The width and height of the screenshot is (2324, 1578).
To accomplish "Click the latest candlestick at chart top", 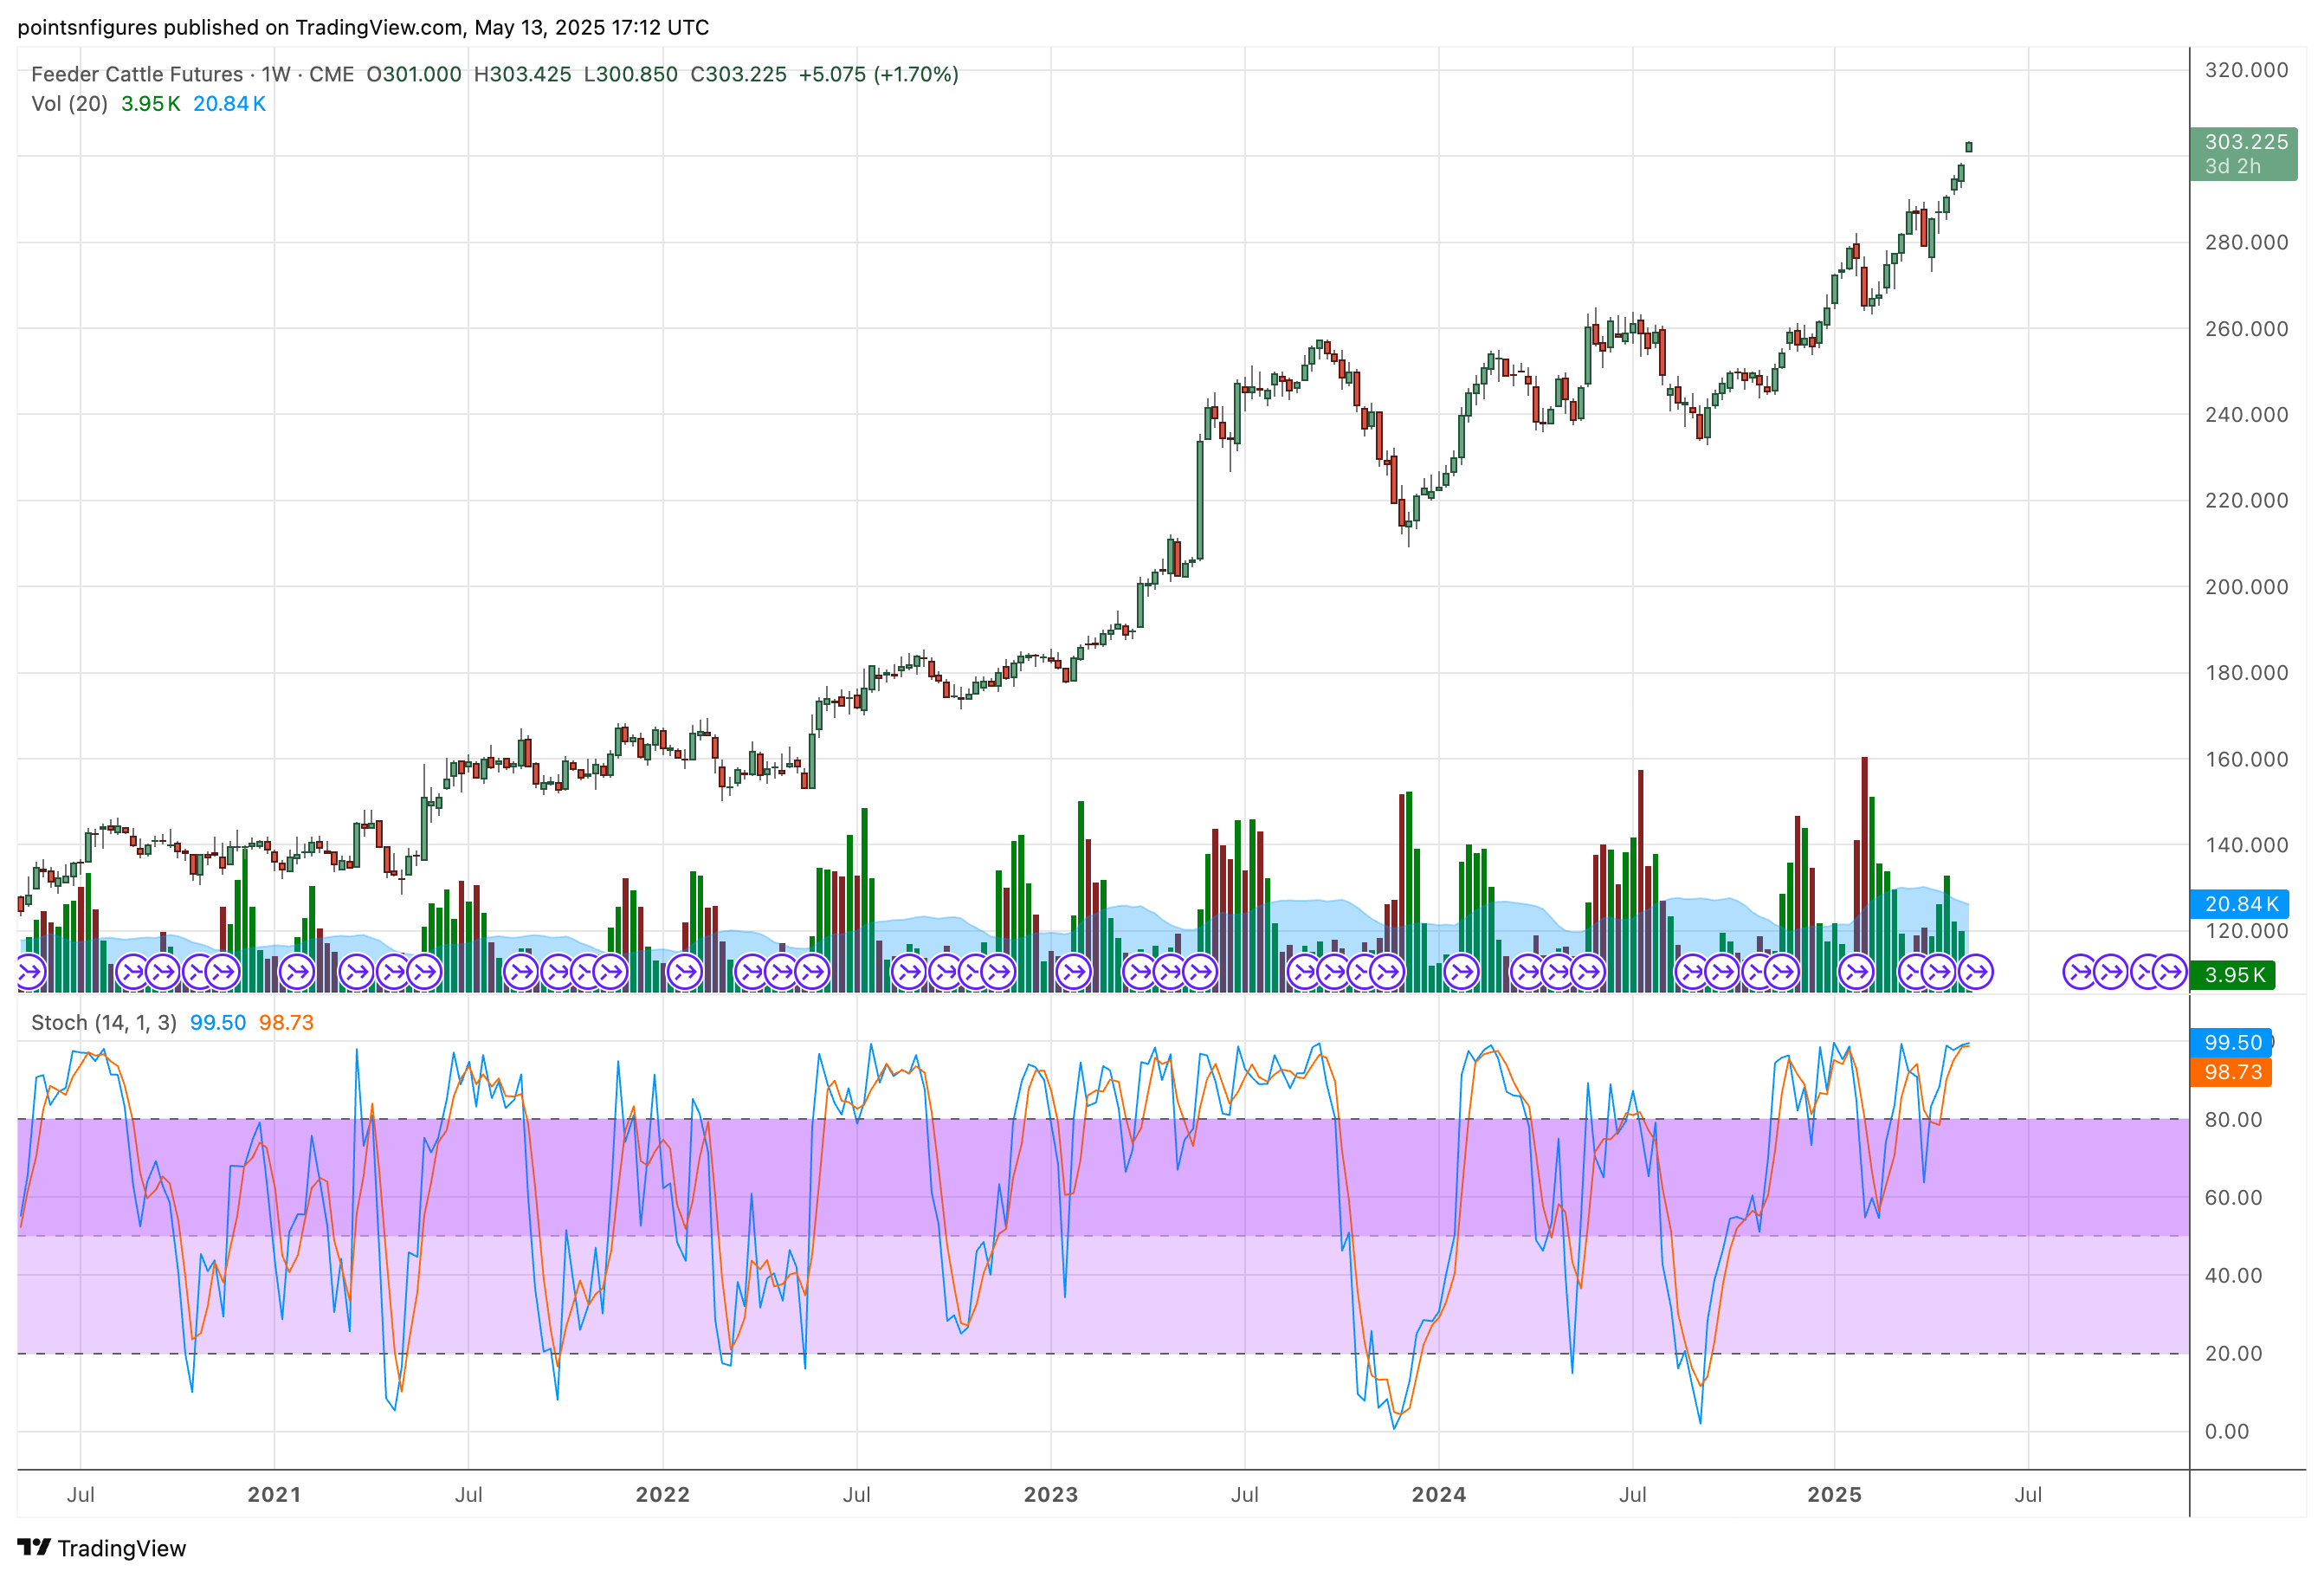I will [x=1968, y=147].
